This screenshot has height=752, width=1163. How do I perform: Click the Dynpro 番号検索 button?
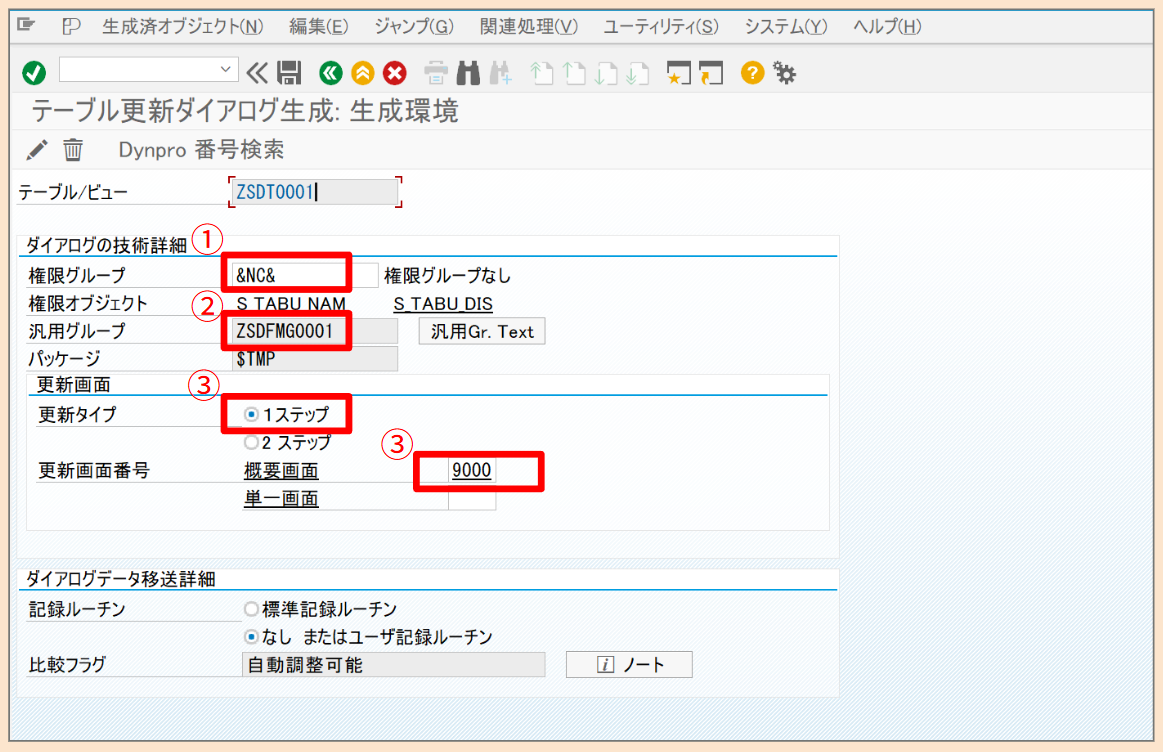click(x=201, y=150)
